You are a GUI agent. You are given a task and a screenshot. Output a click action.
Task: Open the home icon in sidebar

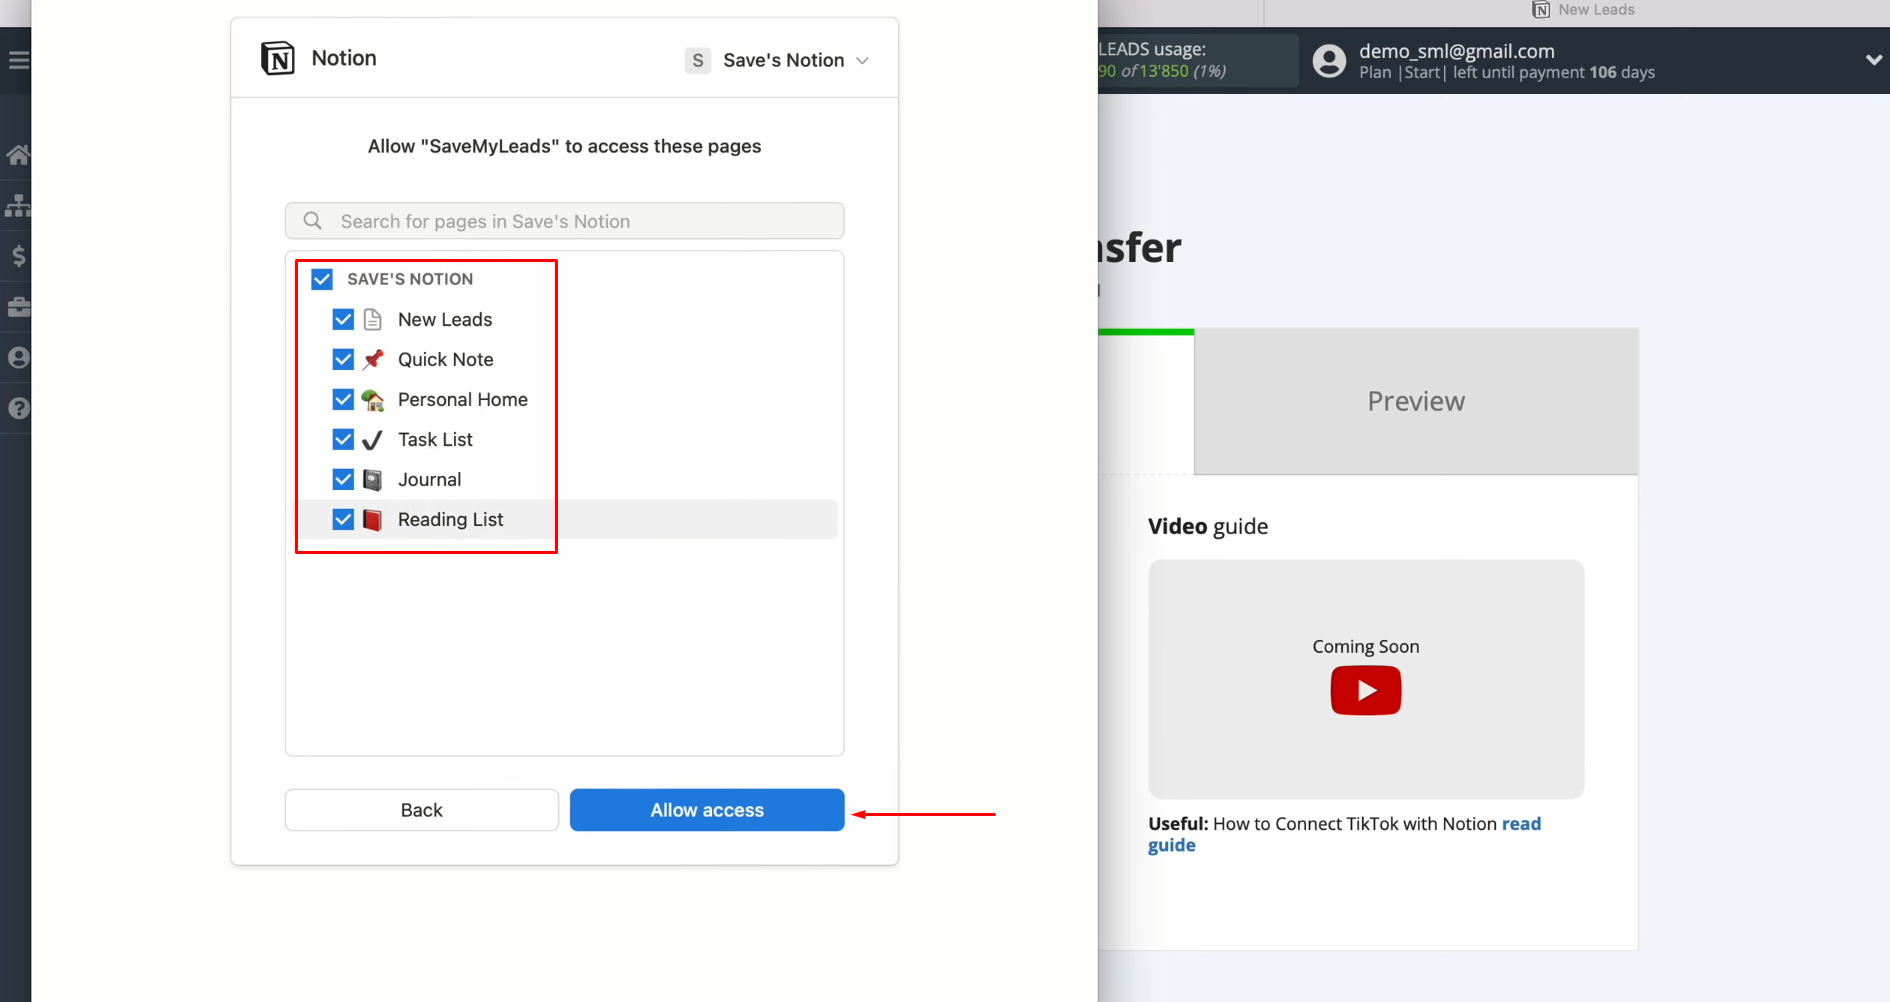[x=18, y=155]
